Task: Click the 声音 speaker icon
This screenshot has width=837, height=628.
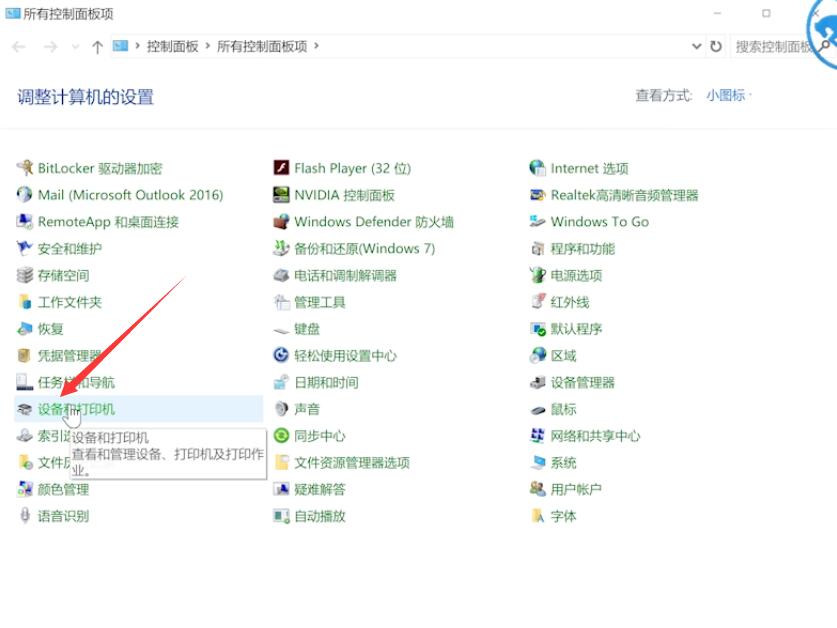Action: (281, 409)
